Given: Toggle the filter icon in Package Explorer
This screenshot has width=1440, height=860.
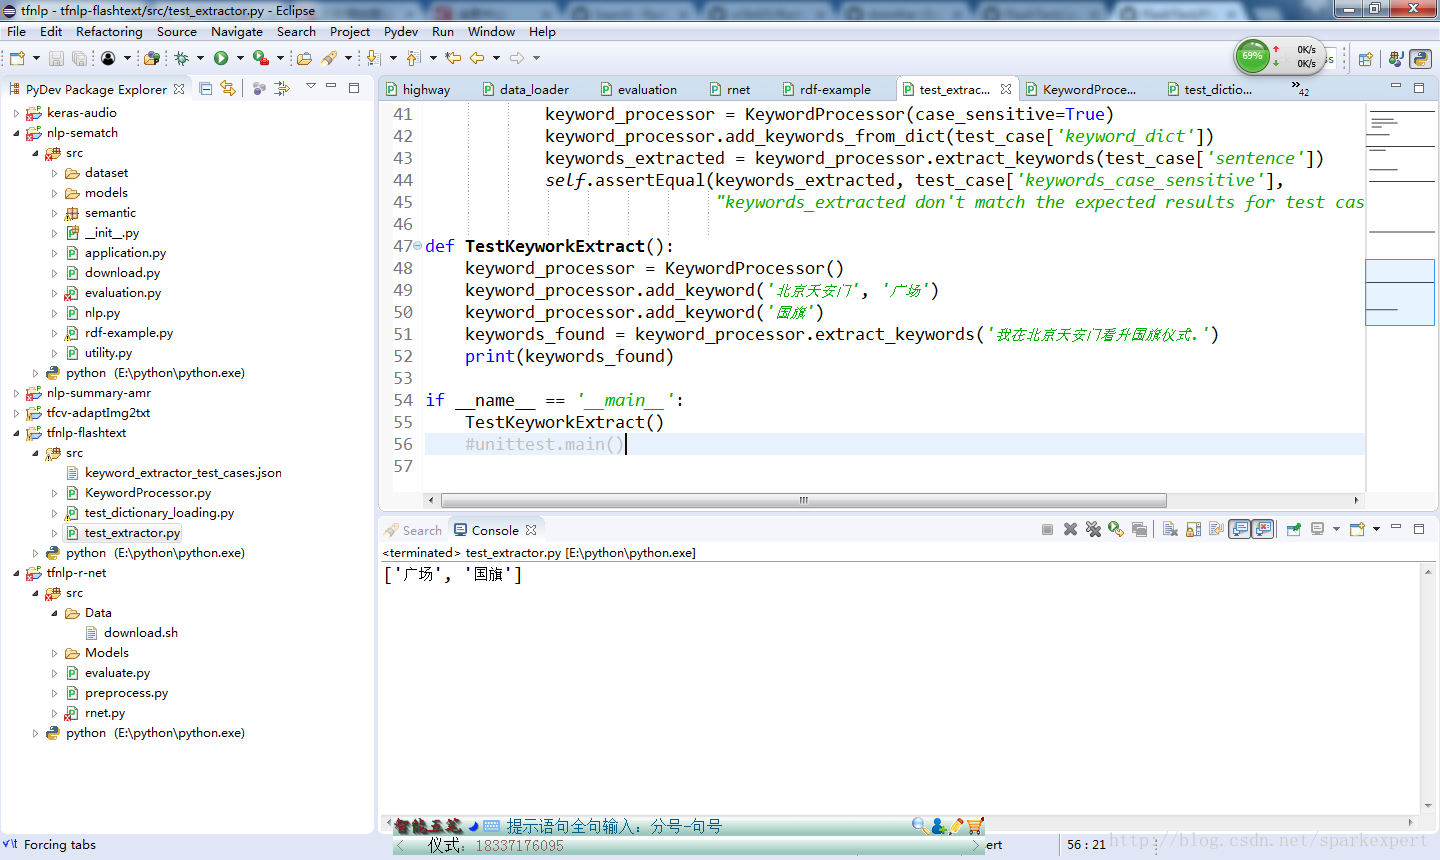Looking at the screenshot, I should [x=282, y=89].
